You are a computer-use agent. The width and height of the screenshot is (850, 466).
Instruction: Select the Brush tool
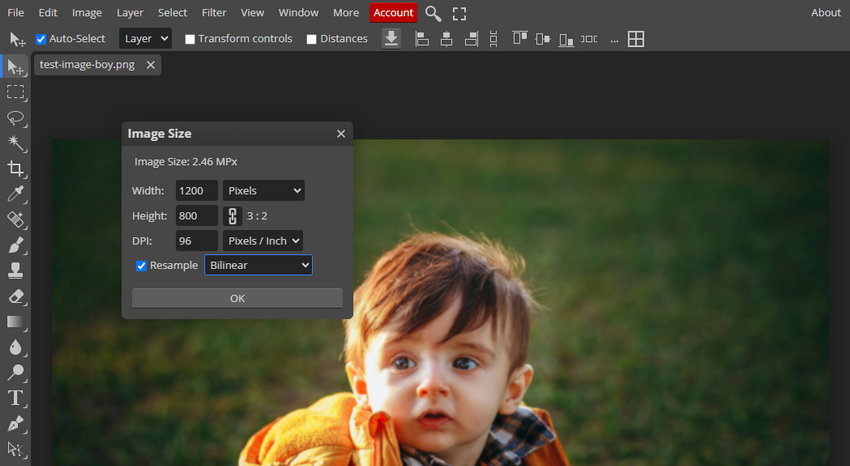click(x=15, y=245)
